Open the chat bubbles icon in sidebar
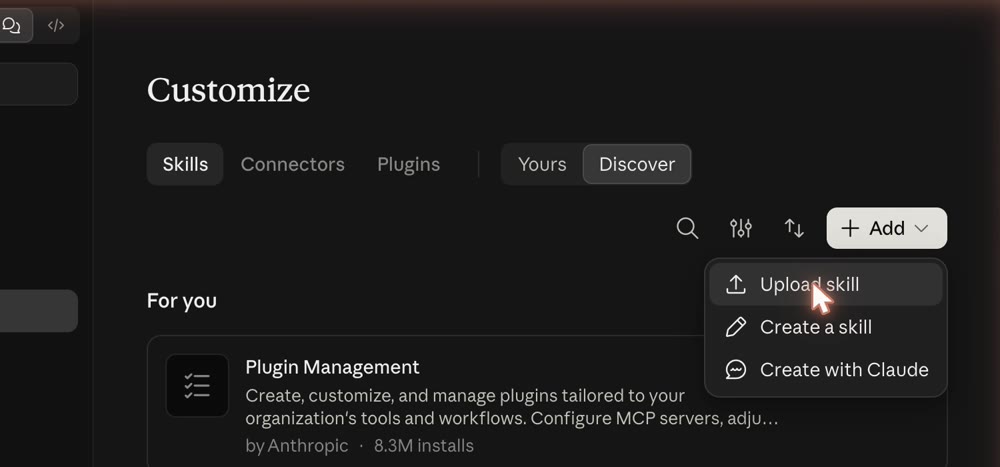 (x=11, y=26)
